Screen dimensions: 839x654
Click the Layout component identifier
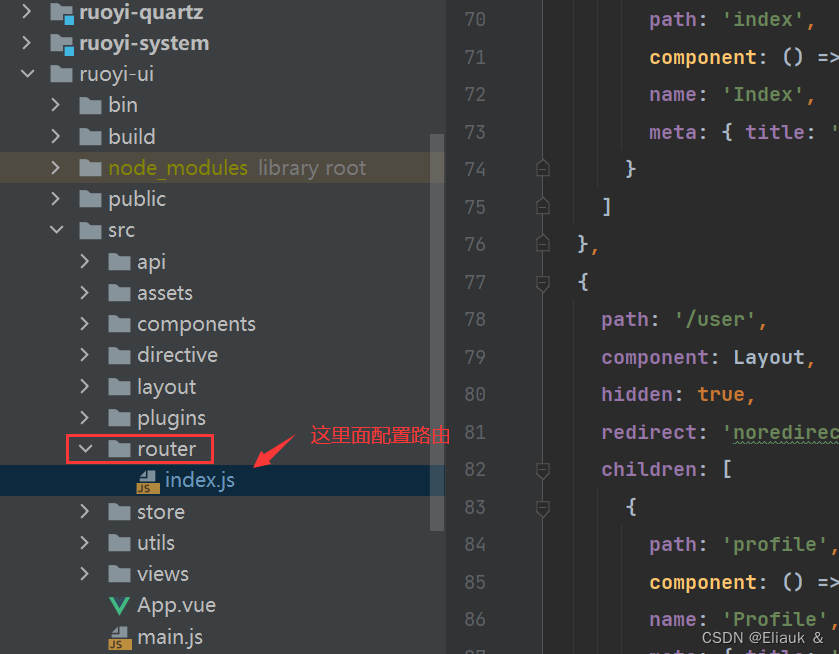(769, 358)
